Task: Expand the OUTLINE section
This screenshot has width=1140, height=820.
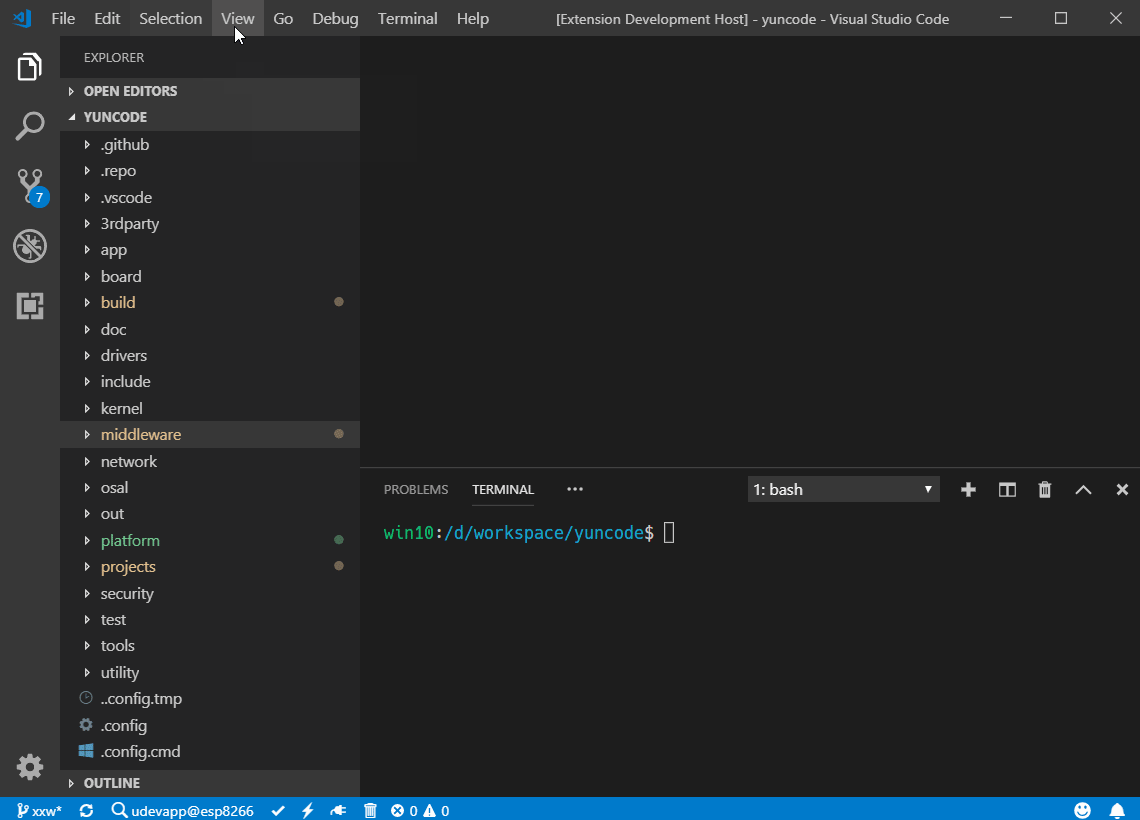Action: click(209, 783)
